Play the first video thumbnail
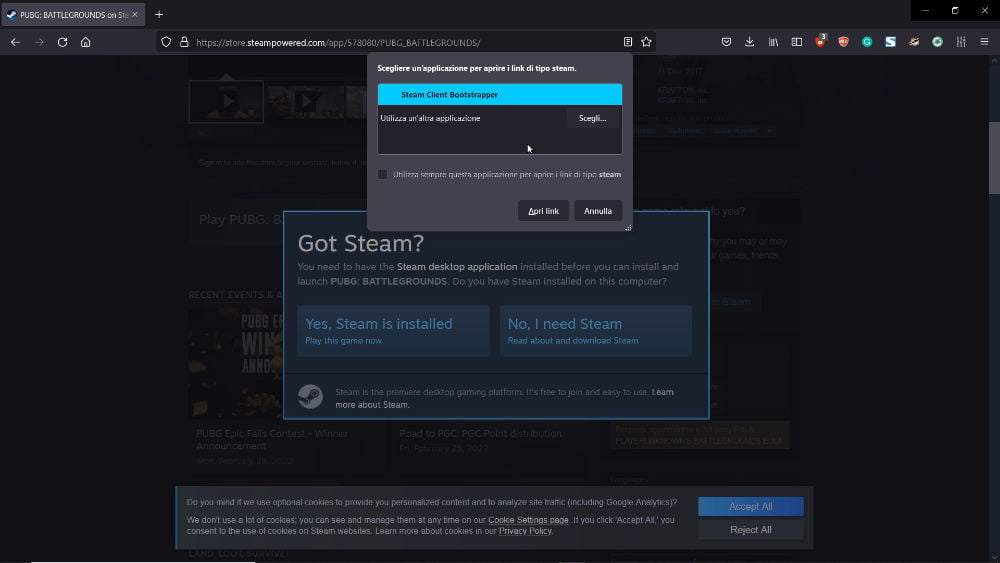1000x563 pixels. [x=226, y=101]
